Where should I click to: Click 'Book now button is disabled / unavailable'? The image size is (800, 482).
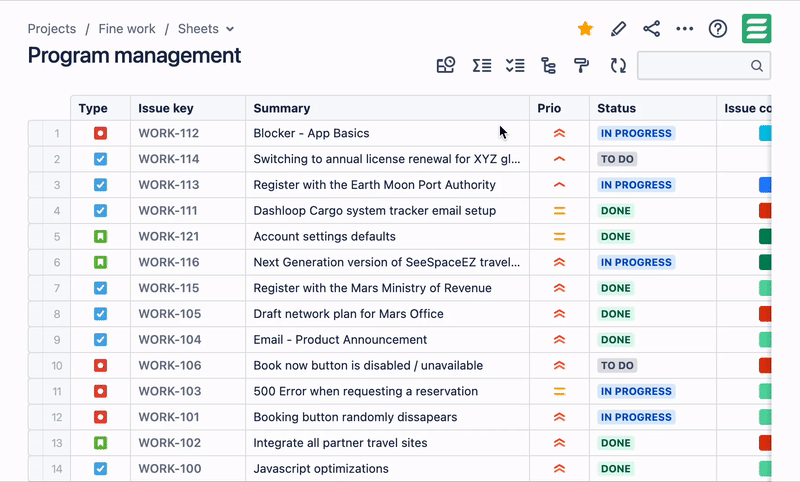[368, 366]
